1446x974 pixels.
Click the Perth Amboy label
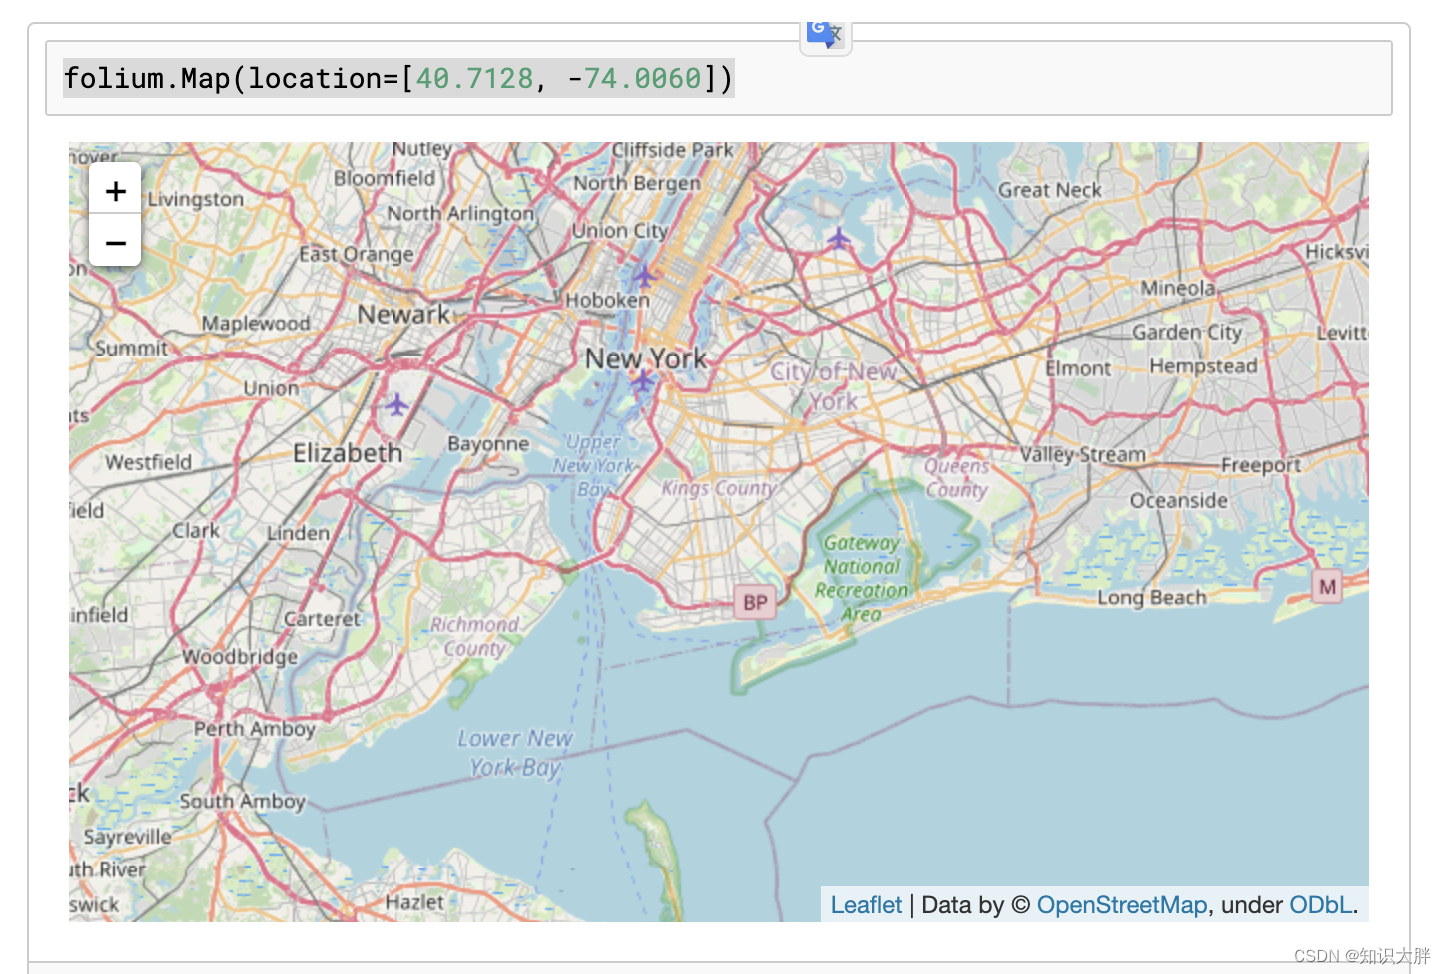[x=255, y=729]
